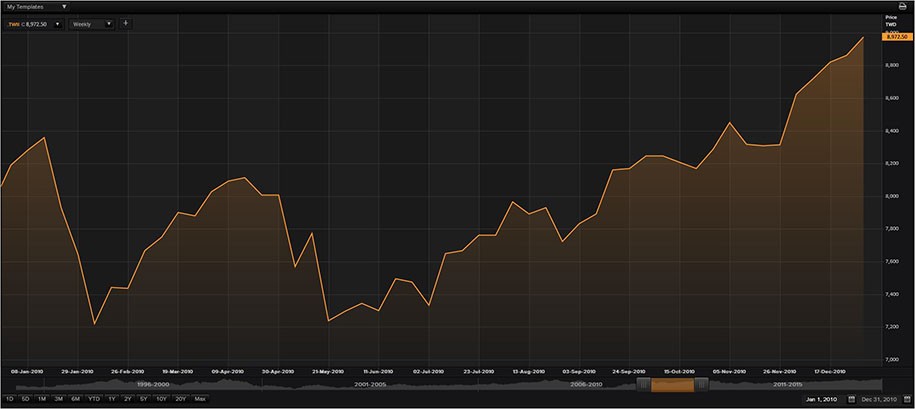This screenshot has height=409, width=915.
Task: Grab the right handle of range slider
Action: click(701, 385)
